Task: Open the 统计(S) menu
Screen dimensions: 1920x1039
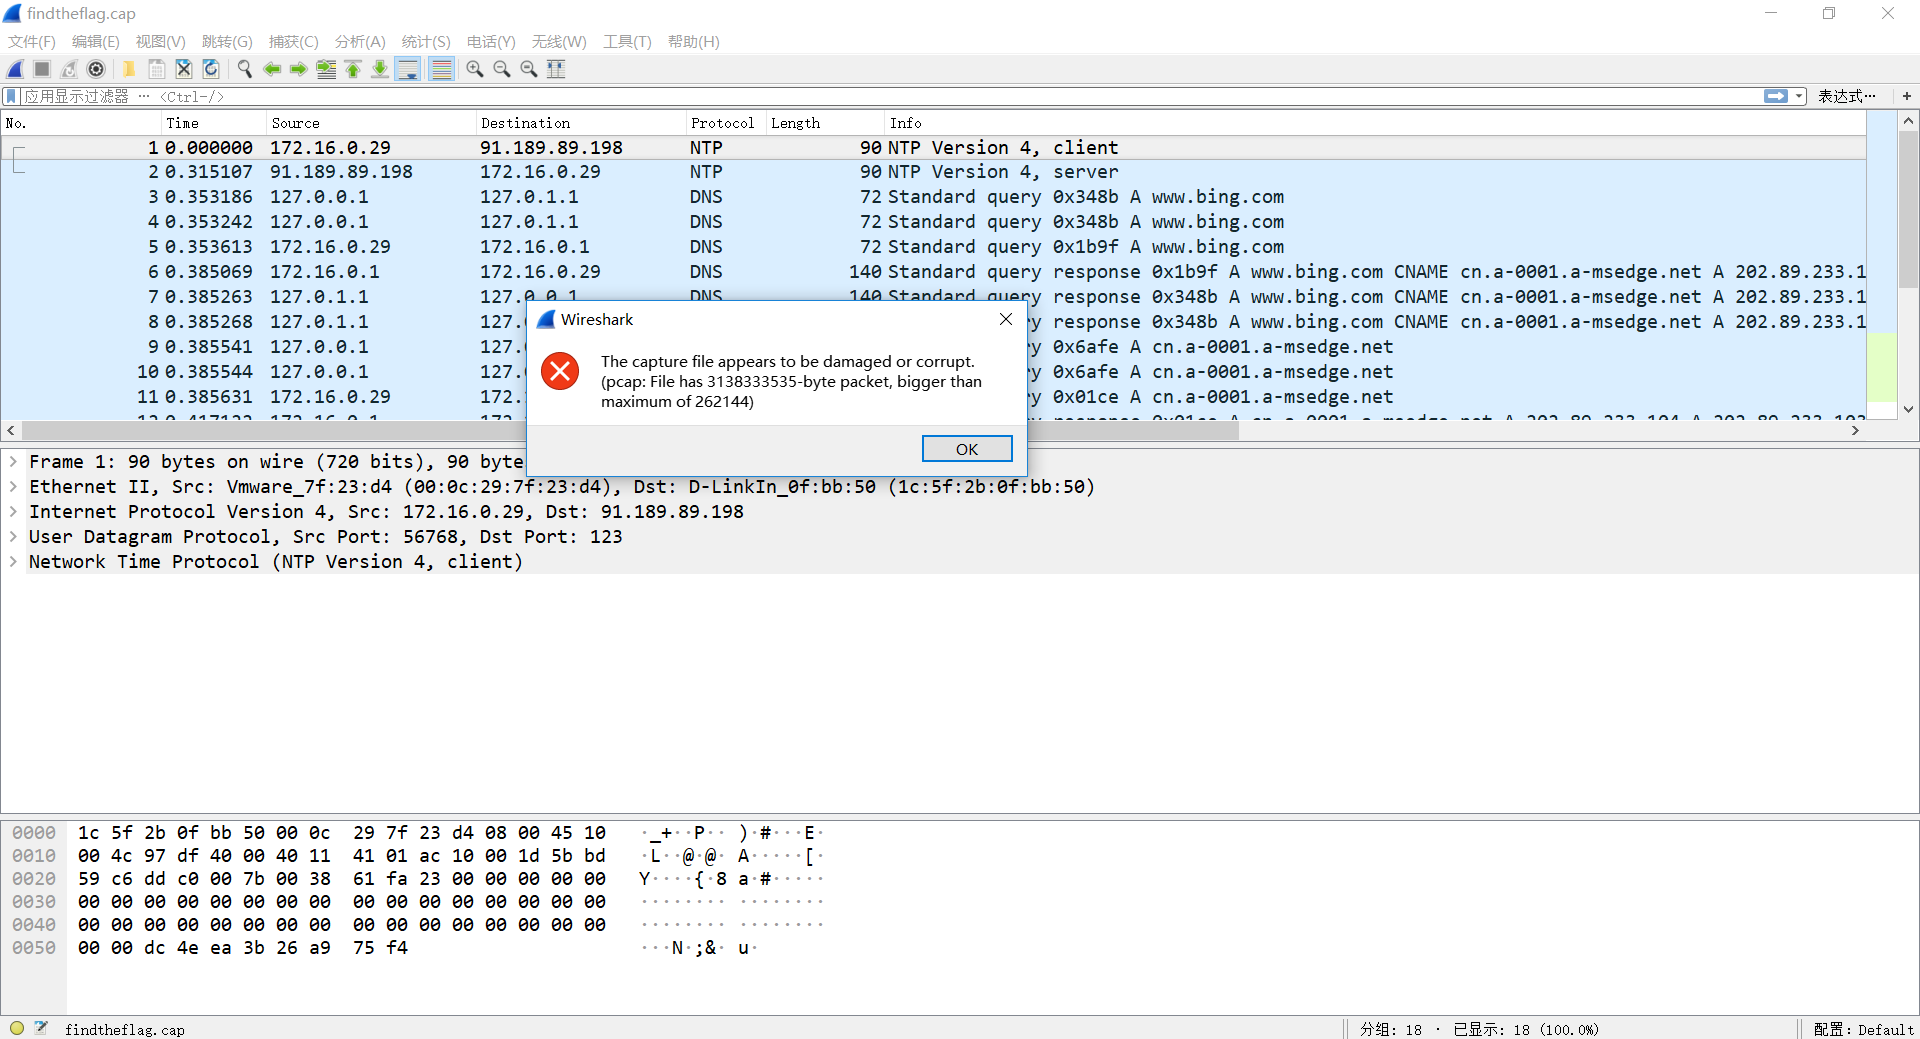Action: 425,41
